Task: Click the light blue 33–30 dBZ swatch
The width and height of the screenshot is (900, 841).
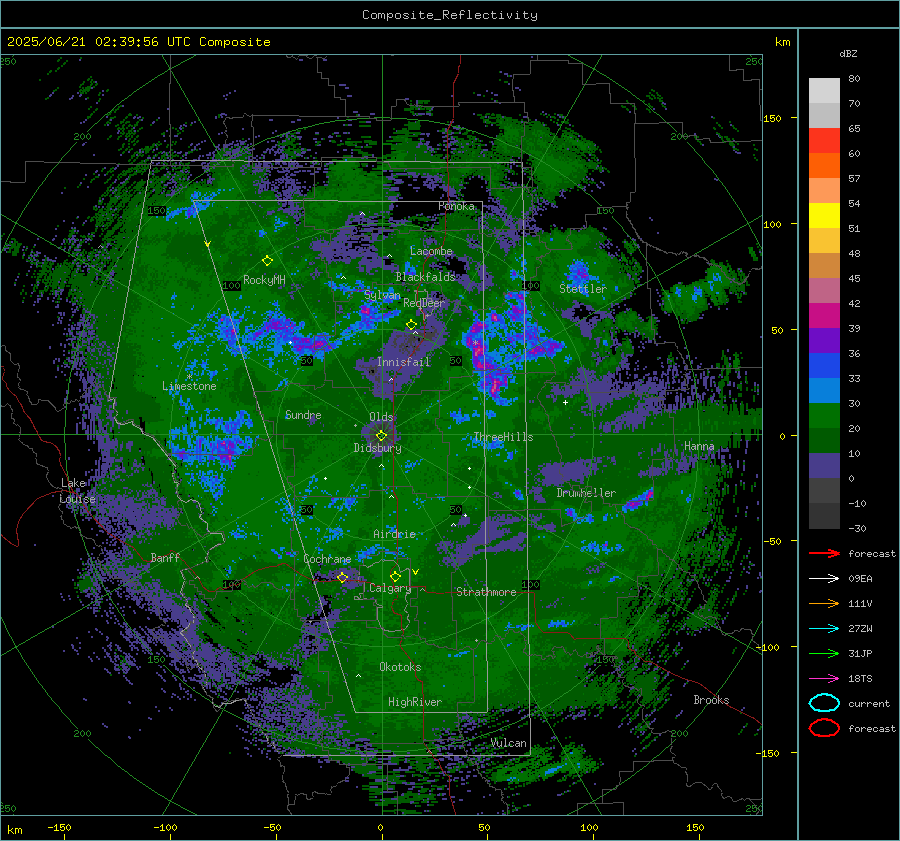Action: (824, 390)
